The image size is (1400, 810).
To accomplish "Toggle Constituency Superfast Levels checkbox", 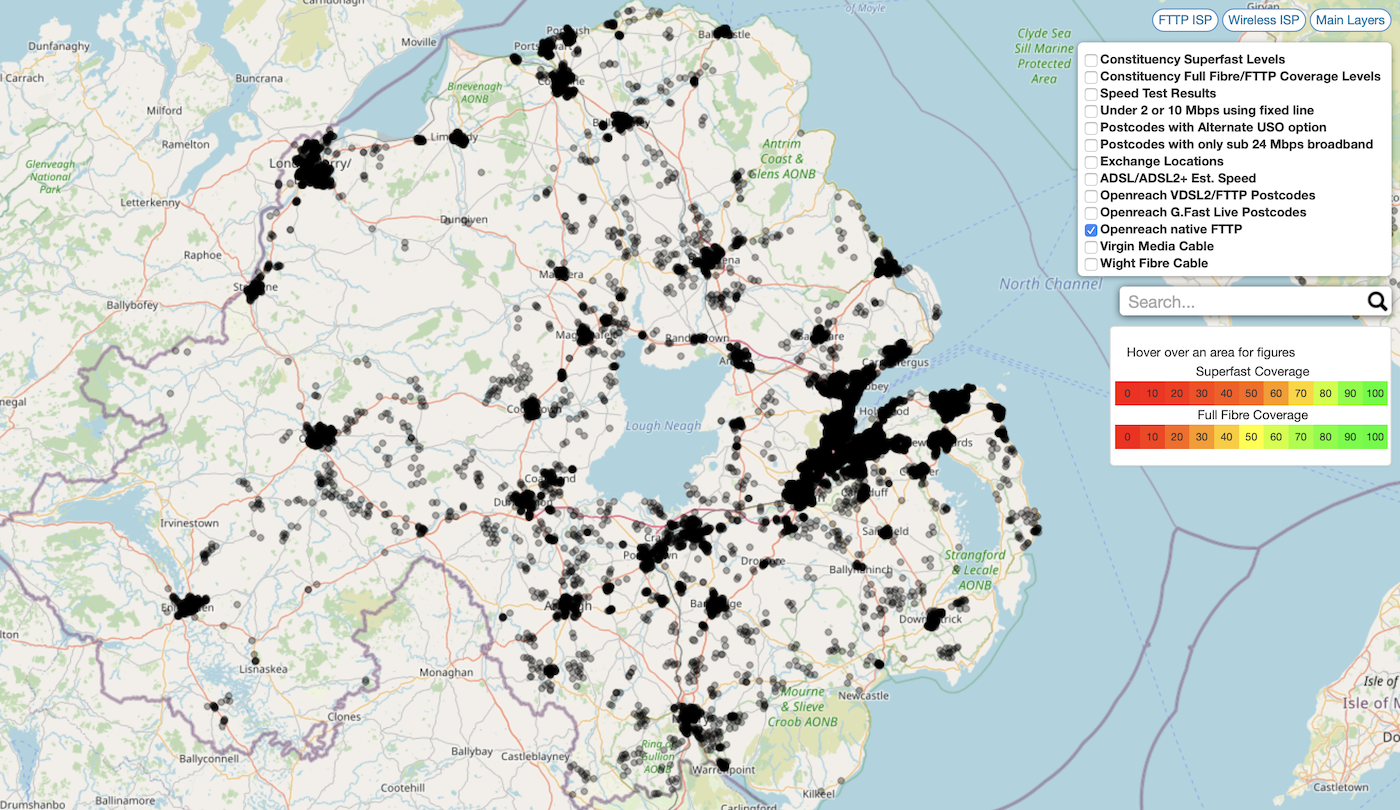I will 1092,60.
